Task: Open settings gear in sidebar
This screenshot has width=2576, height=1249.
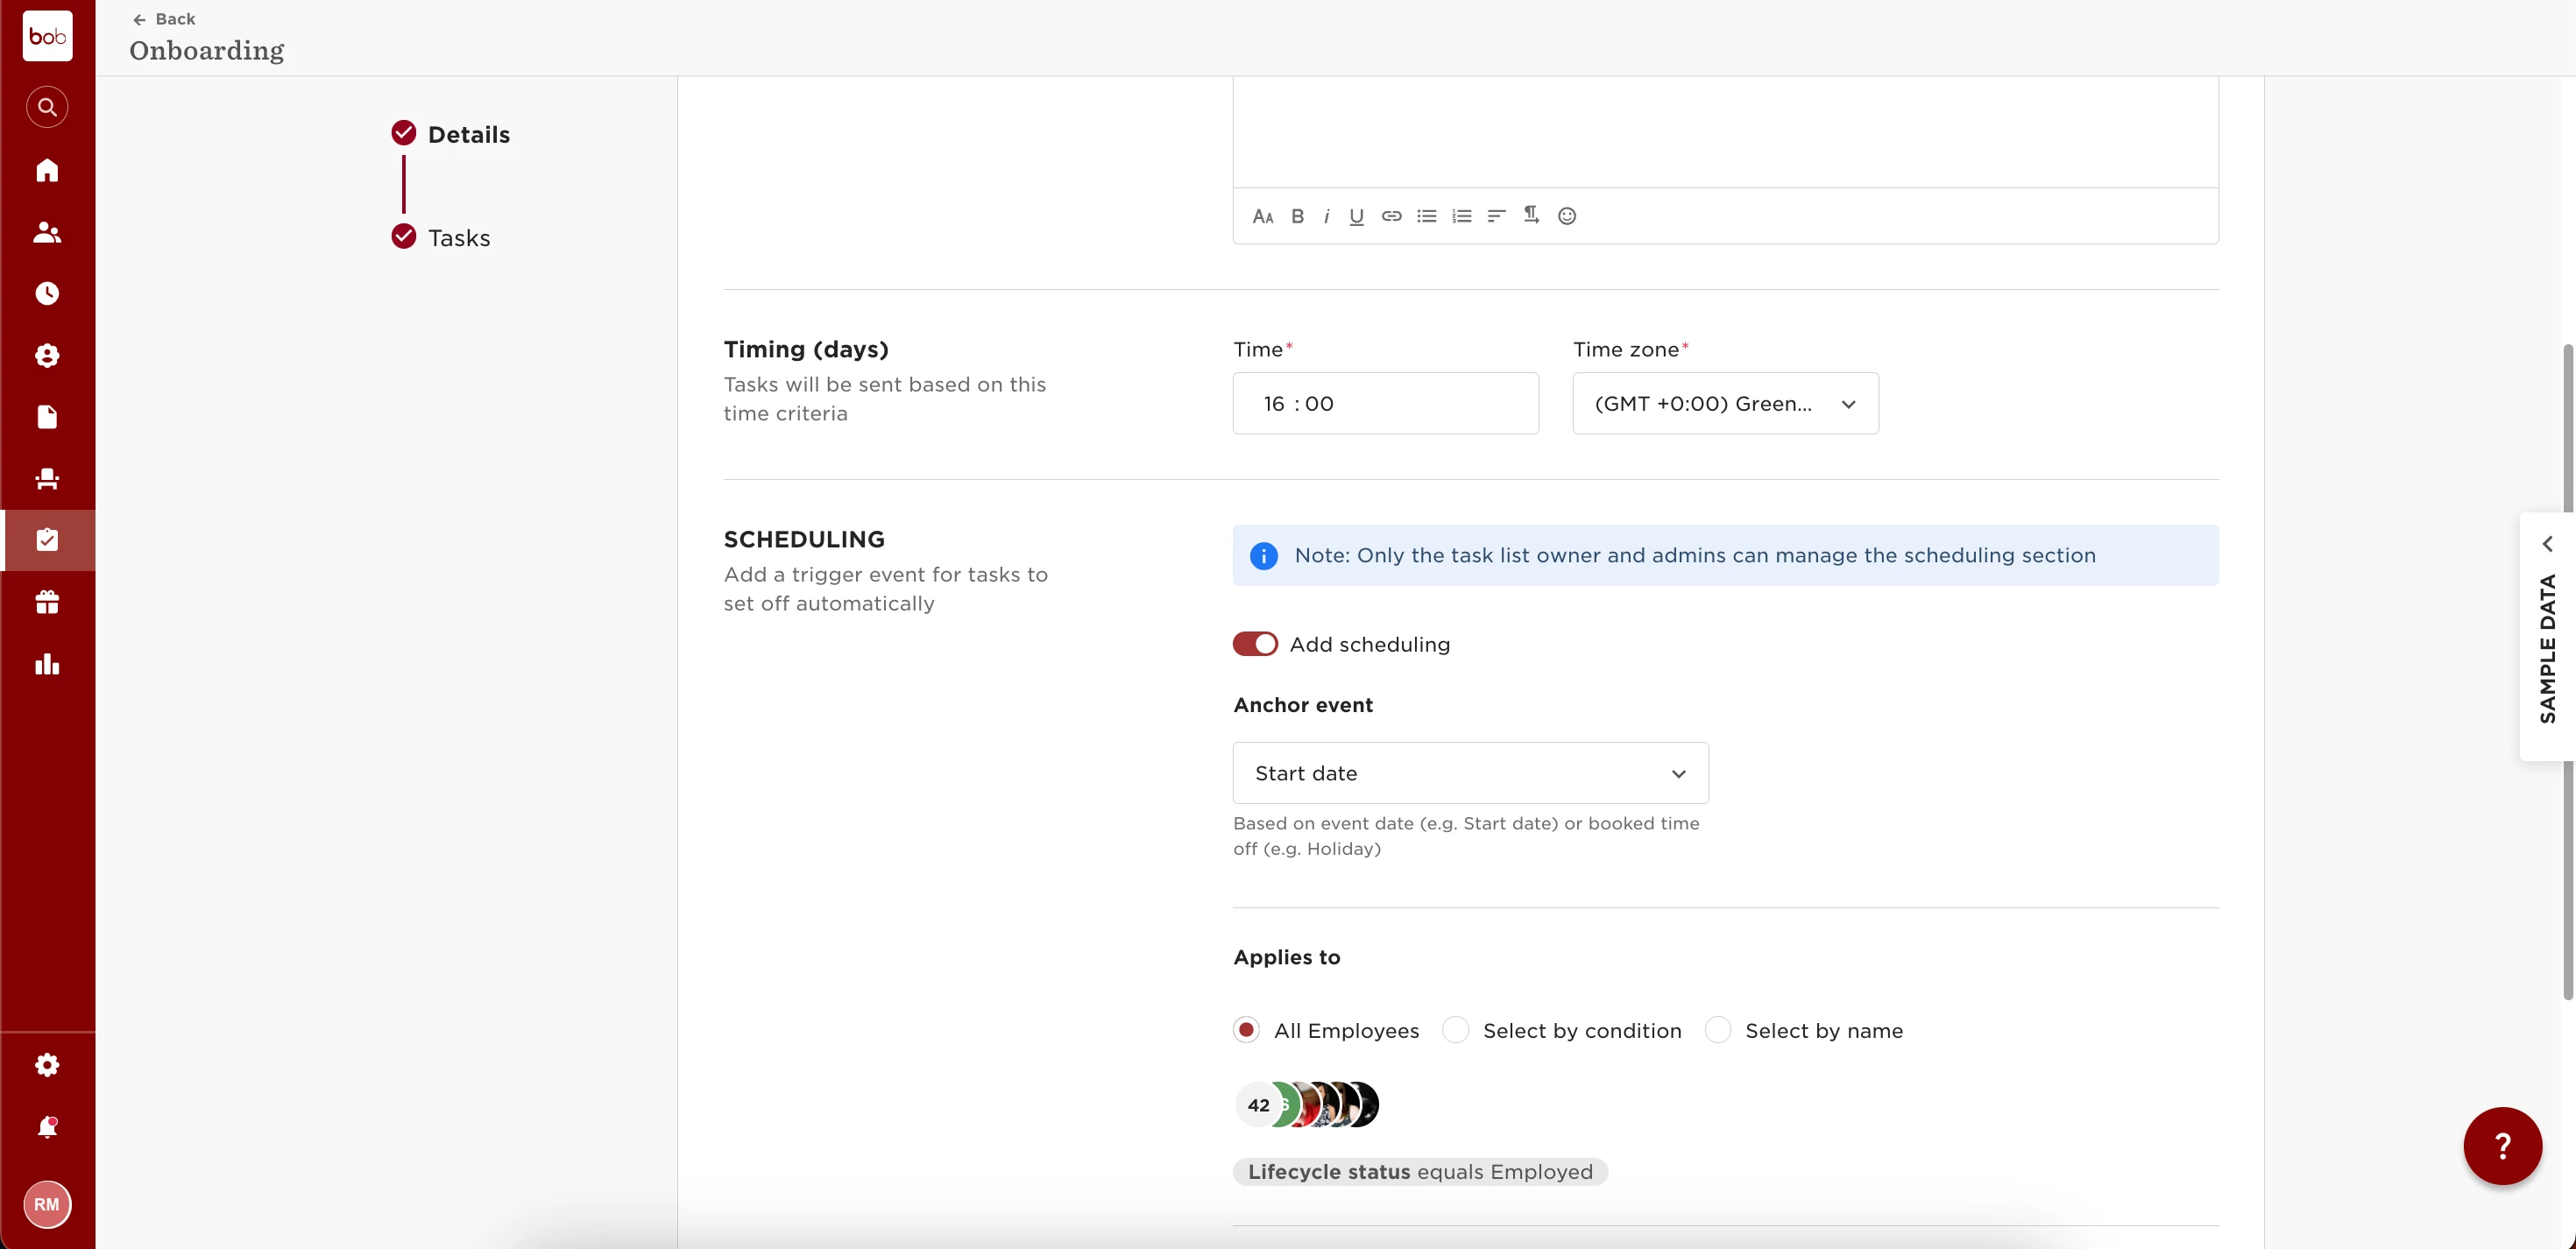Action: (x=47, y=1065)
